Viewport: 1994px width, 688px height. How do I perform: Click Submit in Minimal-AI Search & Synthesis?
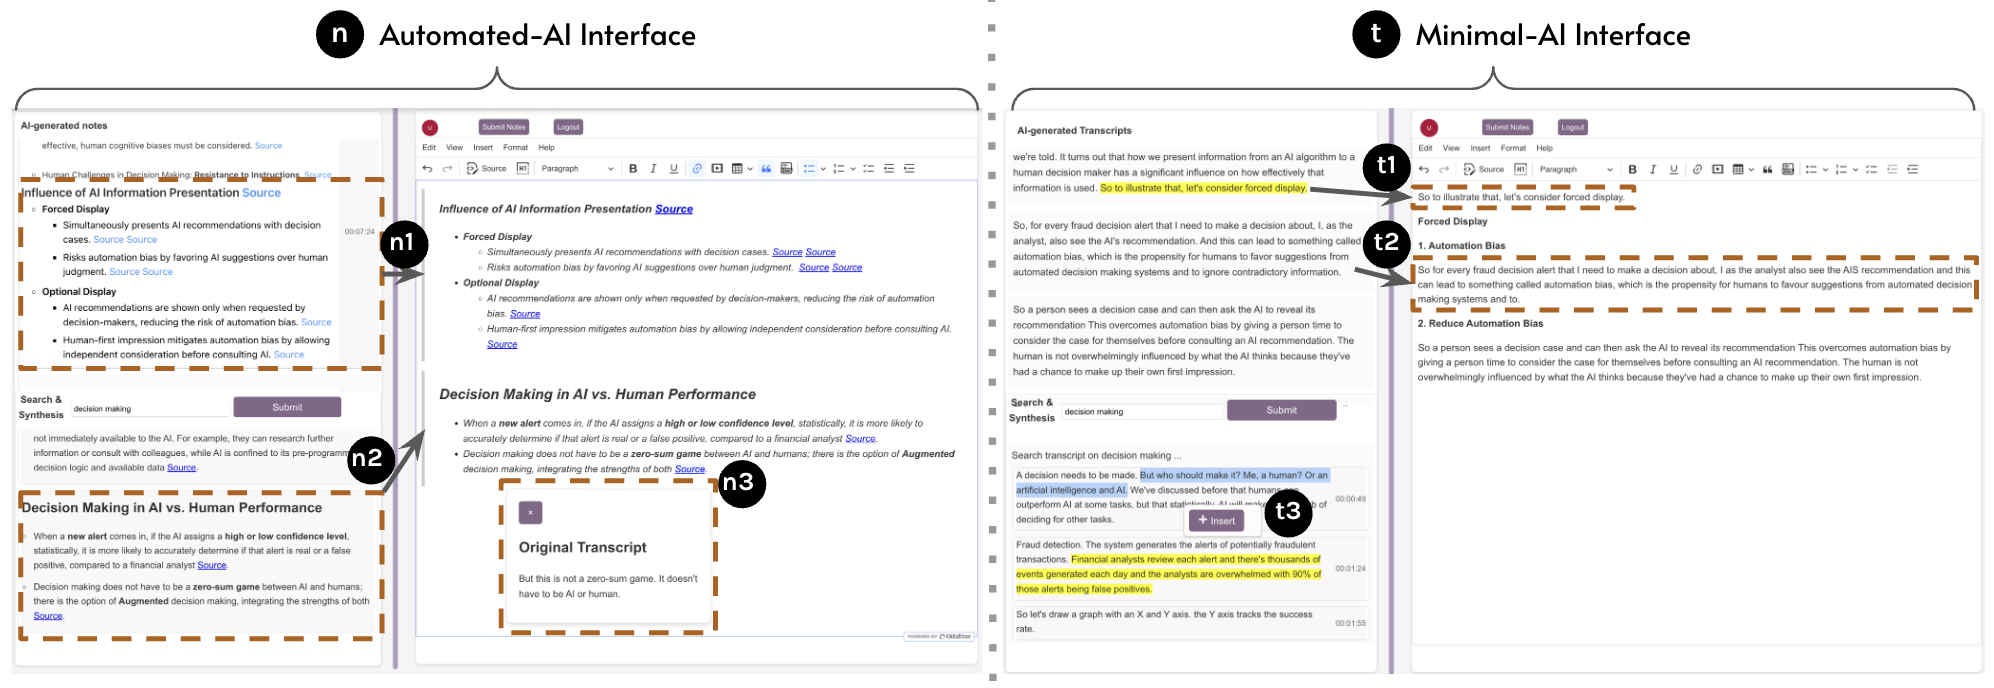(x=1281, y=410)
